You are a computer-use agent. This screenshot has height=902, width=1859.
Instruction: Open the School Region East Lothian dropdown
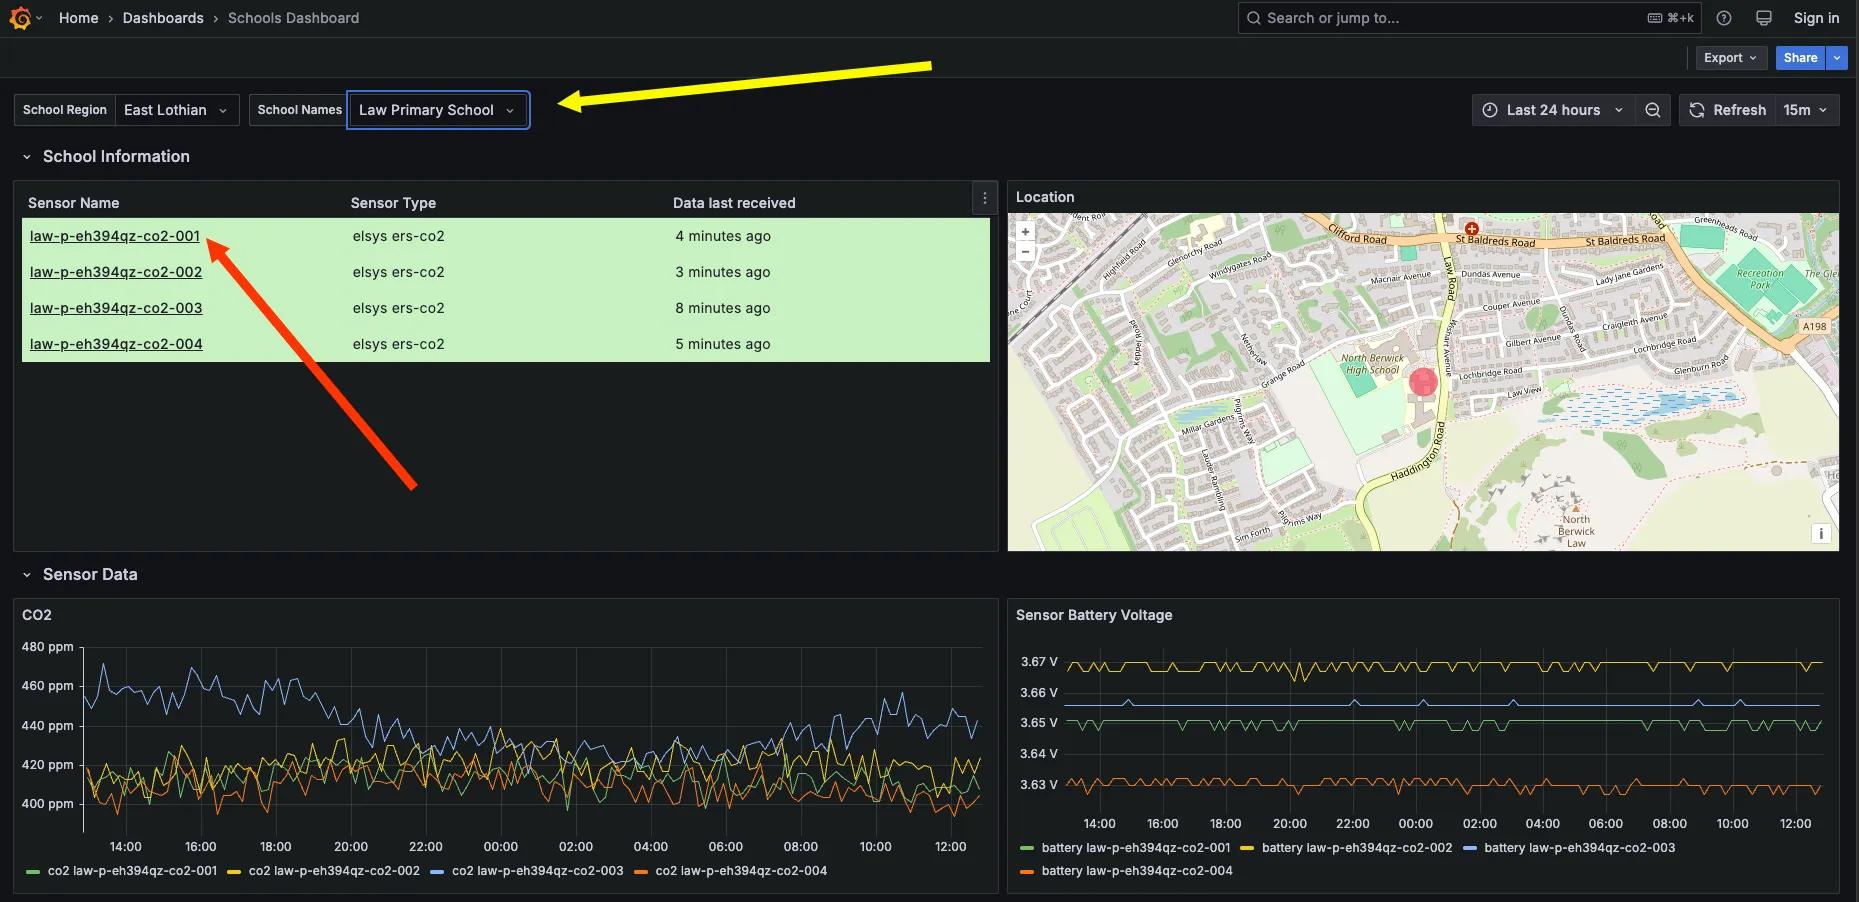[177, 110]
